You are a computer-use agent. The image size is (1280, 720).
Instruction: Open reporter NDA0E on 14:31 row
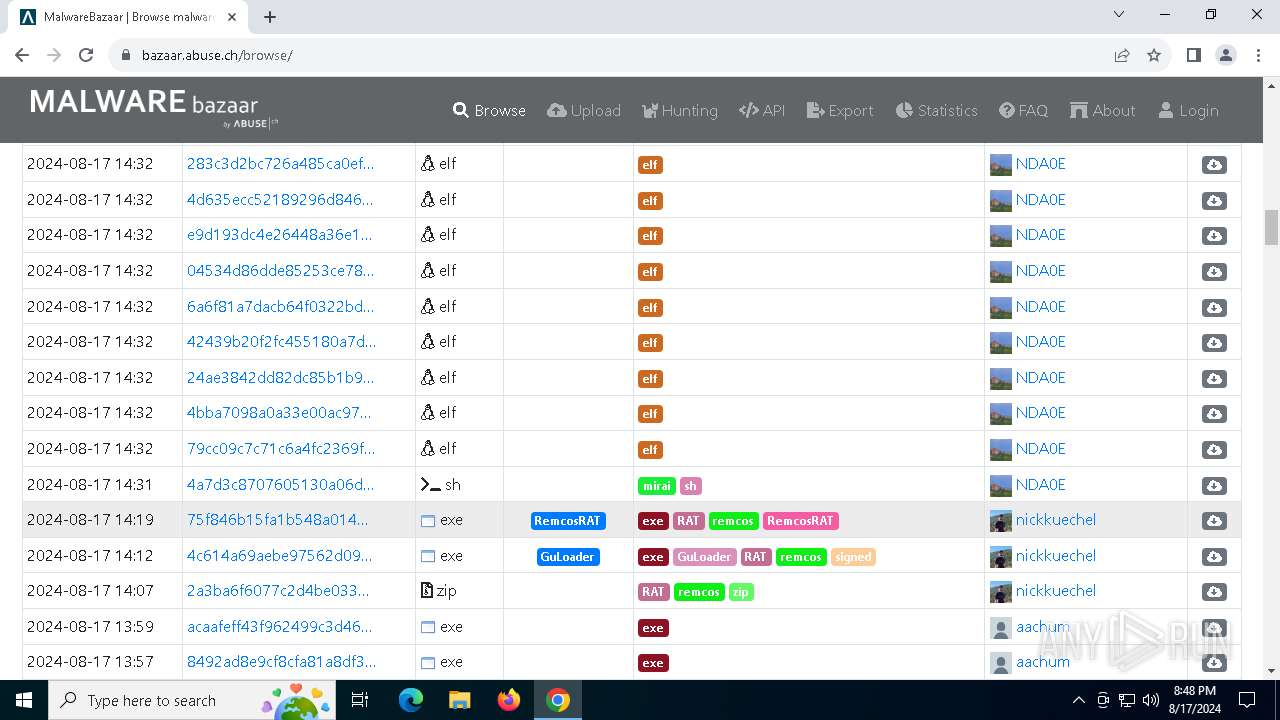(1041, 484)
